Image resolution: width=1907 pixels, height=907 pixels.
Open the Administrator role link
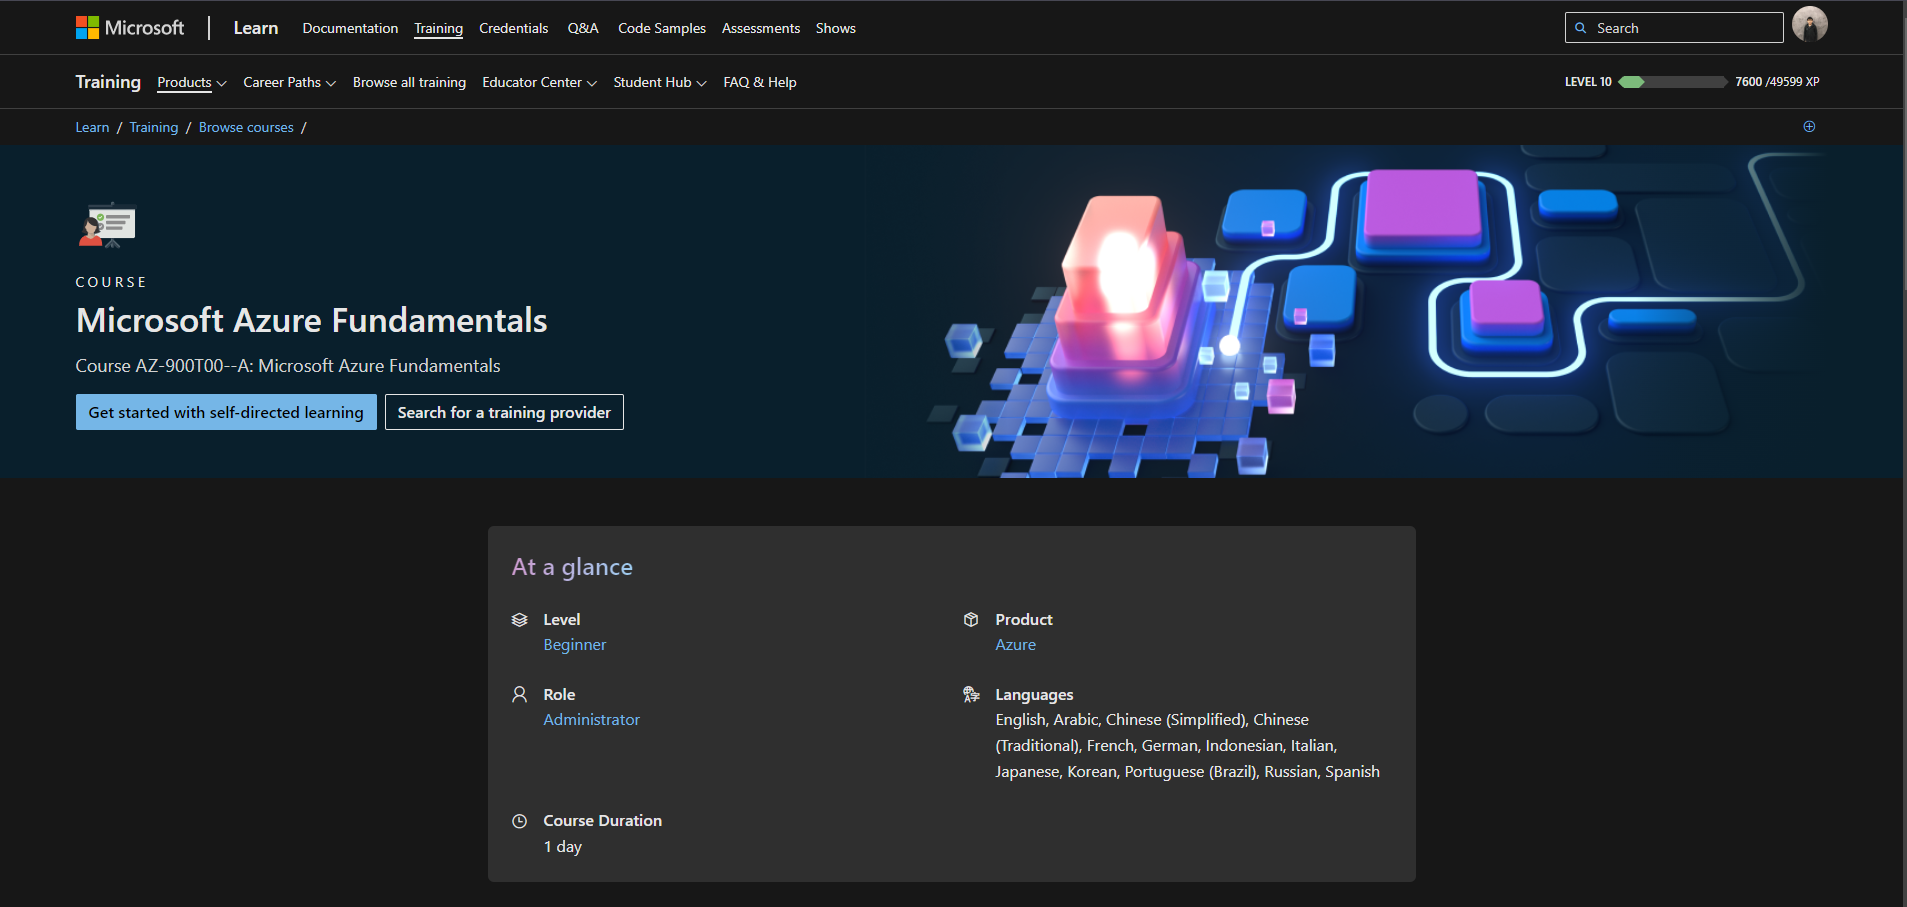591,720
